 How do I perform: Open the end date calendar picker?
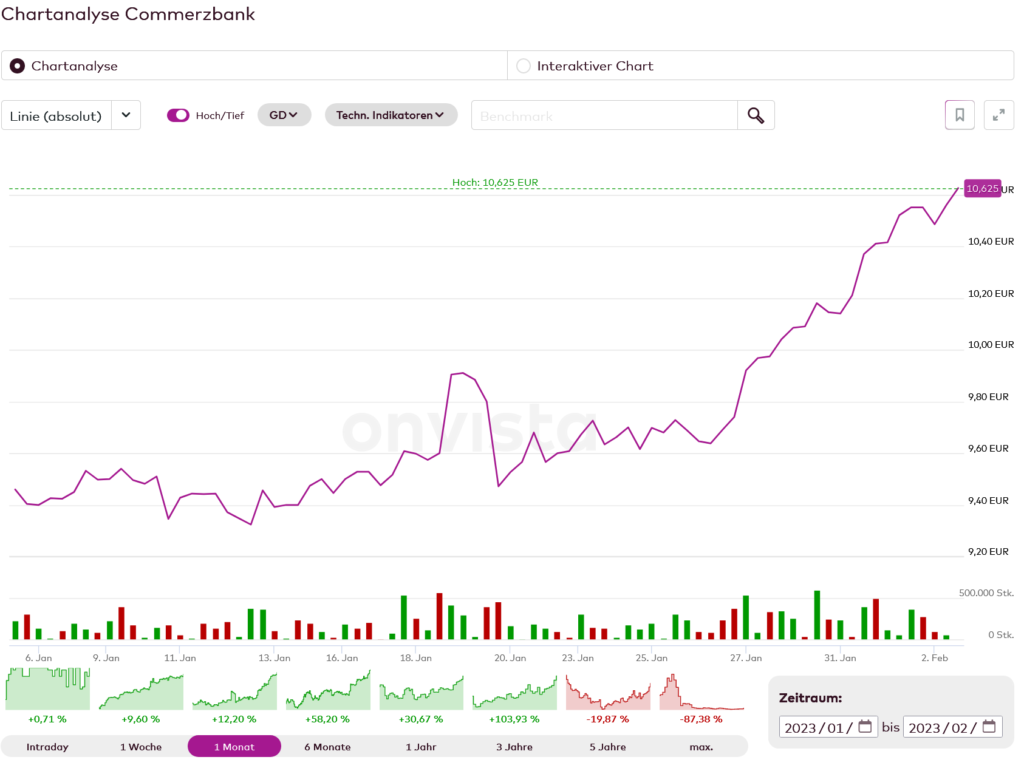click(x=989, y=727)
